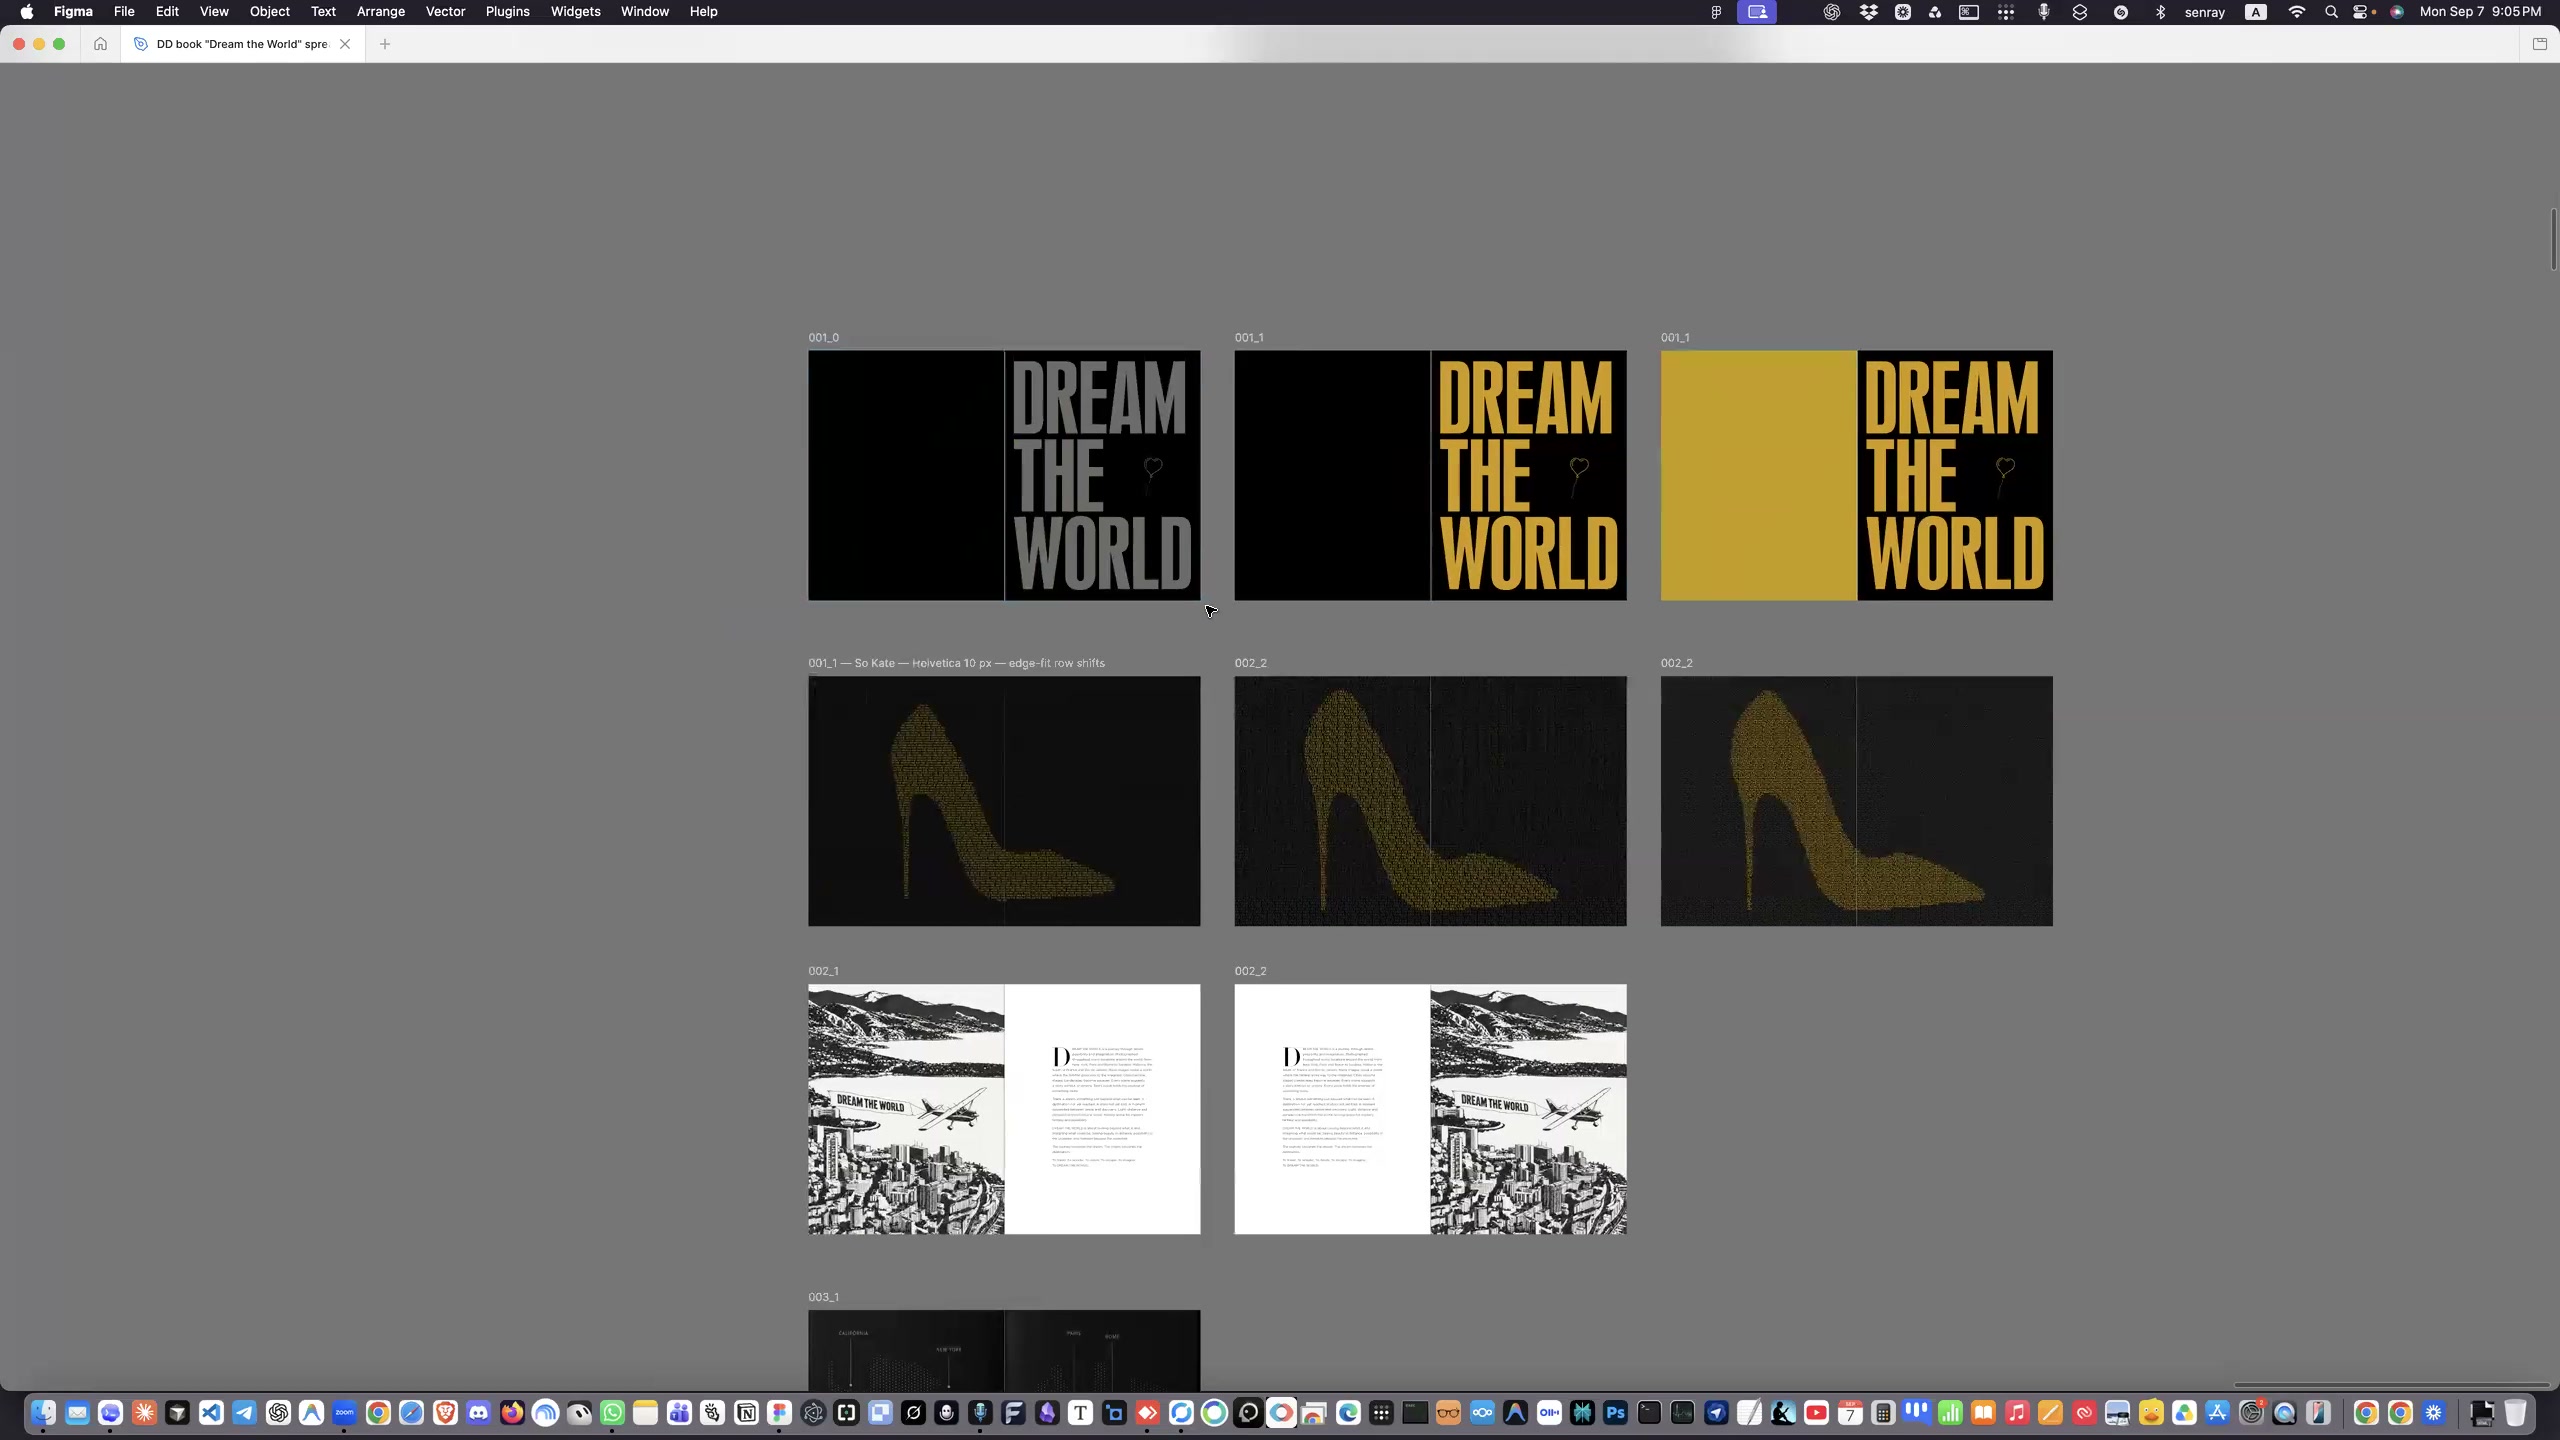Open Brave browser in the dock
The height and width of the screenshot is (1440, 2560).
(445, 1413)
